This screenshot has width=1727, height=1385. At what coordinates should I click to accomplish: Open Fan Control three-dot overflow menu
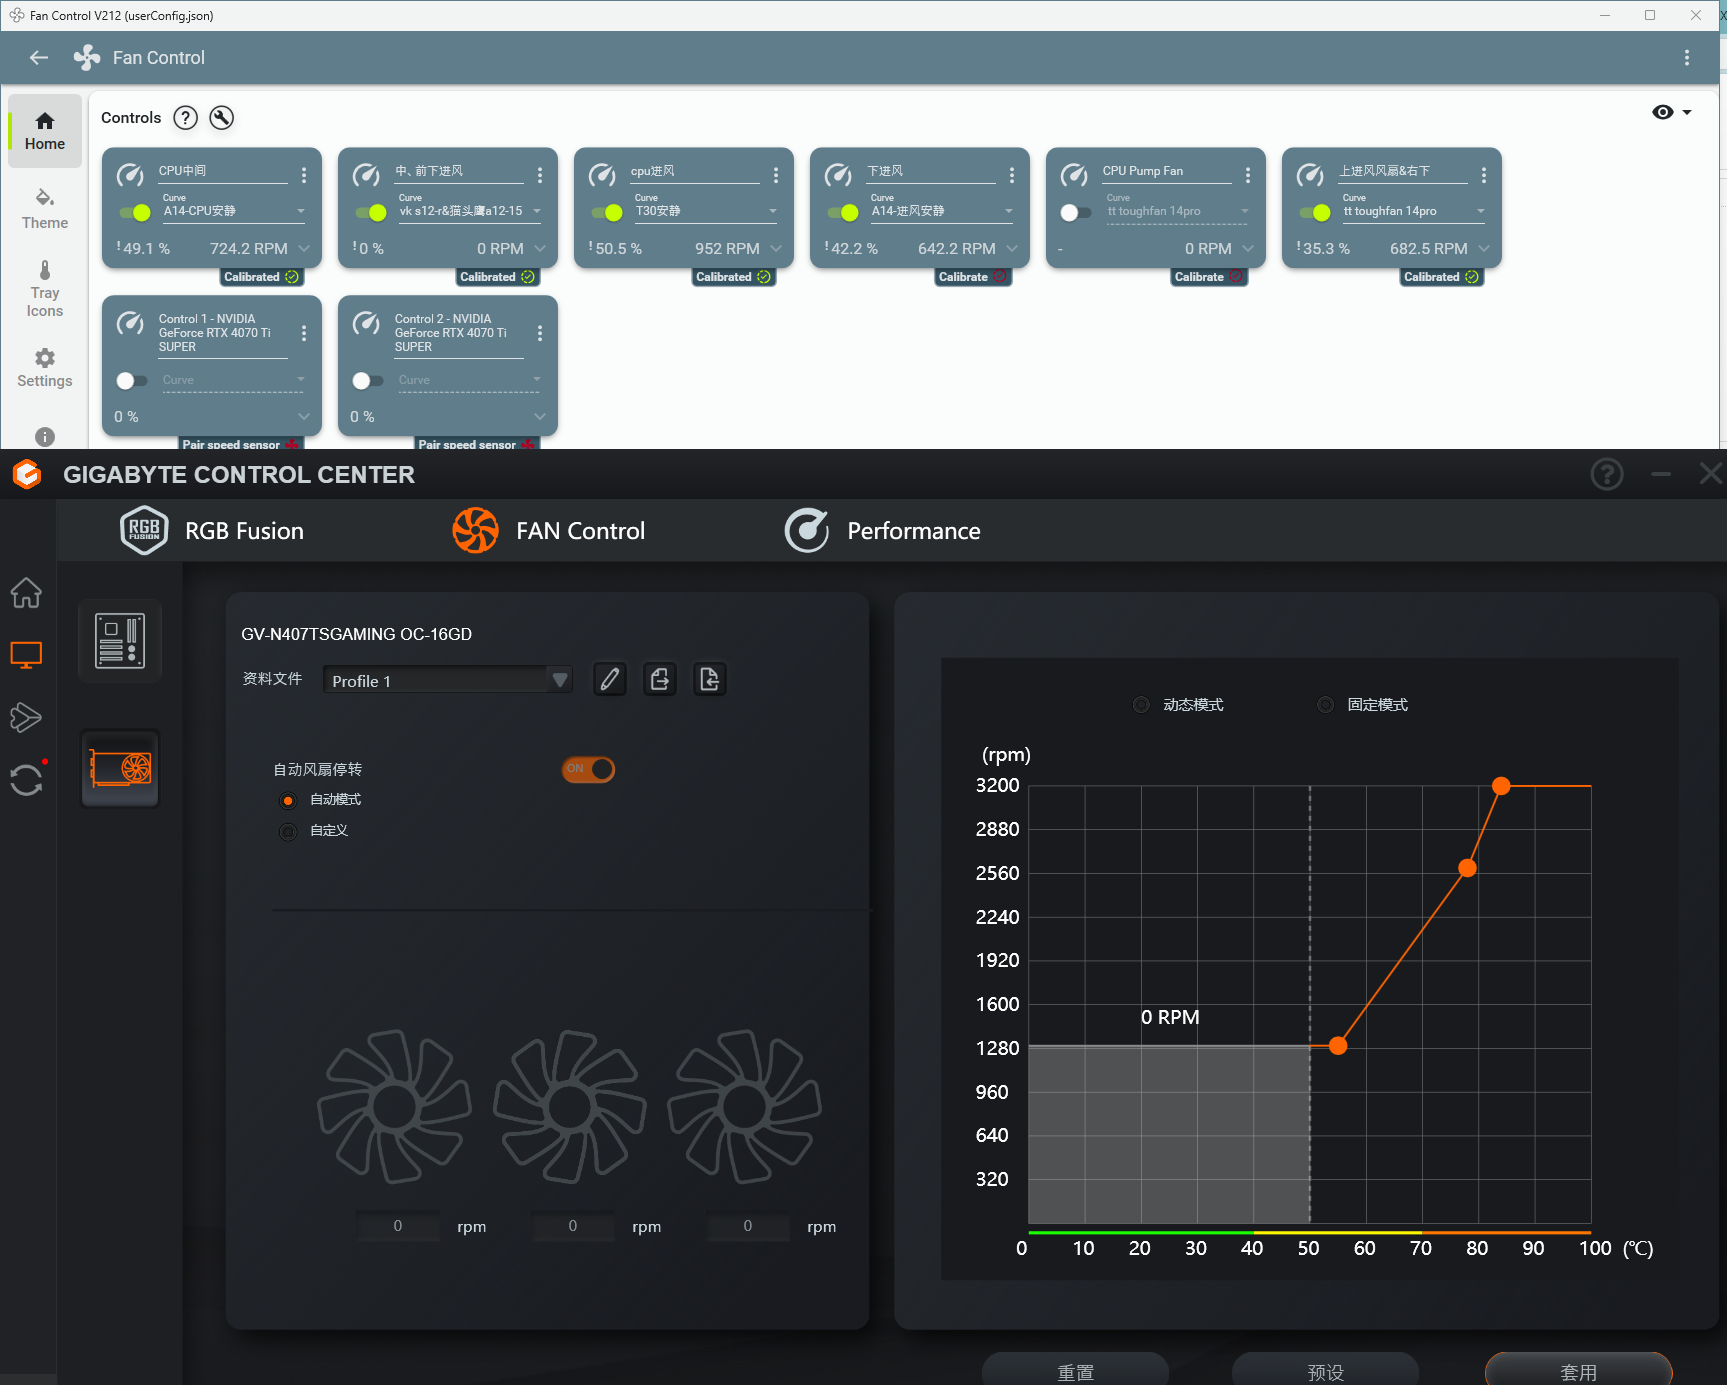pos(1686,58)
